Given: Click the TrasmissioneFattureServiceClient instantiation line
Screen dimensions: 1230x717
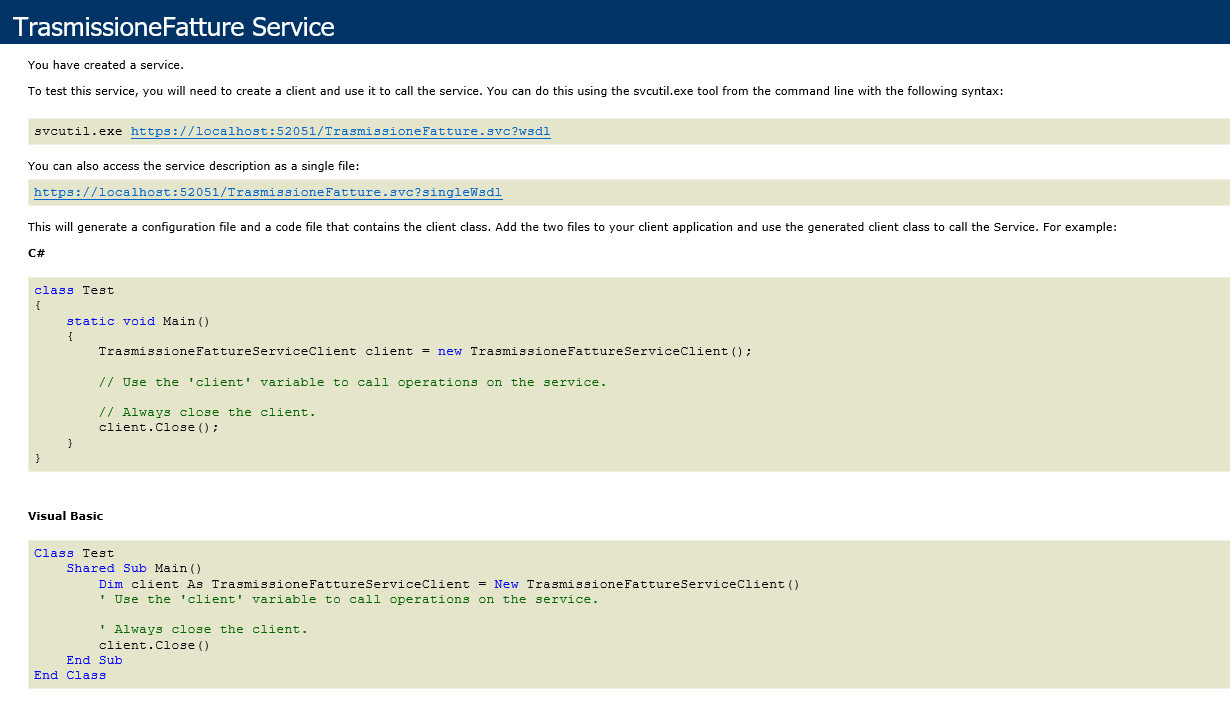Looking at the screenshot, I should pyautogui.click(x=425, y=351).
